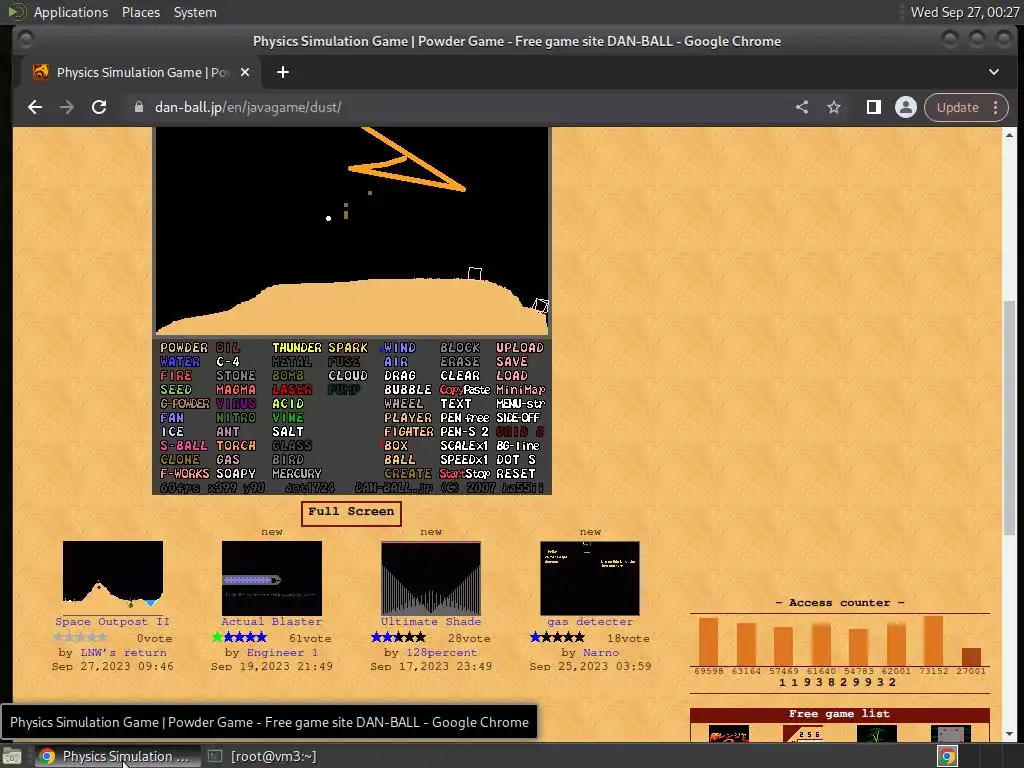The height and width of the screenshot is (768, 1024).
Task: Choose the OIL element
Action: 228,348
